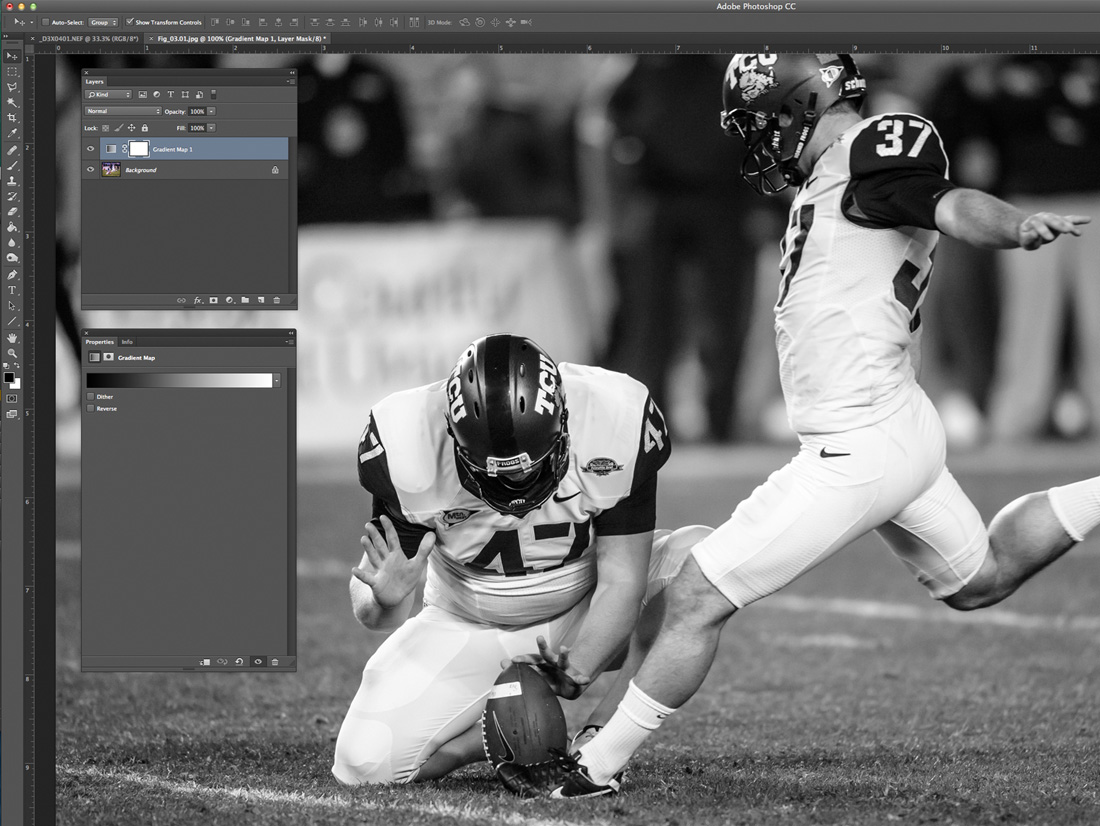Filter layers by type layers icon
The image size is (1100, 826).
170,94
